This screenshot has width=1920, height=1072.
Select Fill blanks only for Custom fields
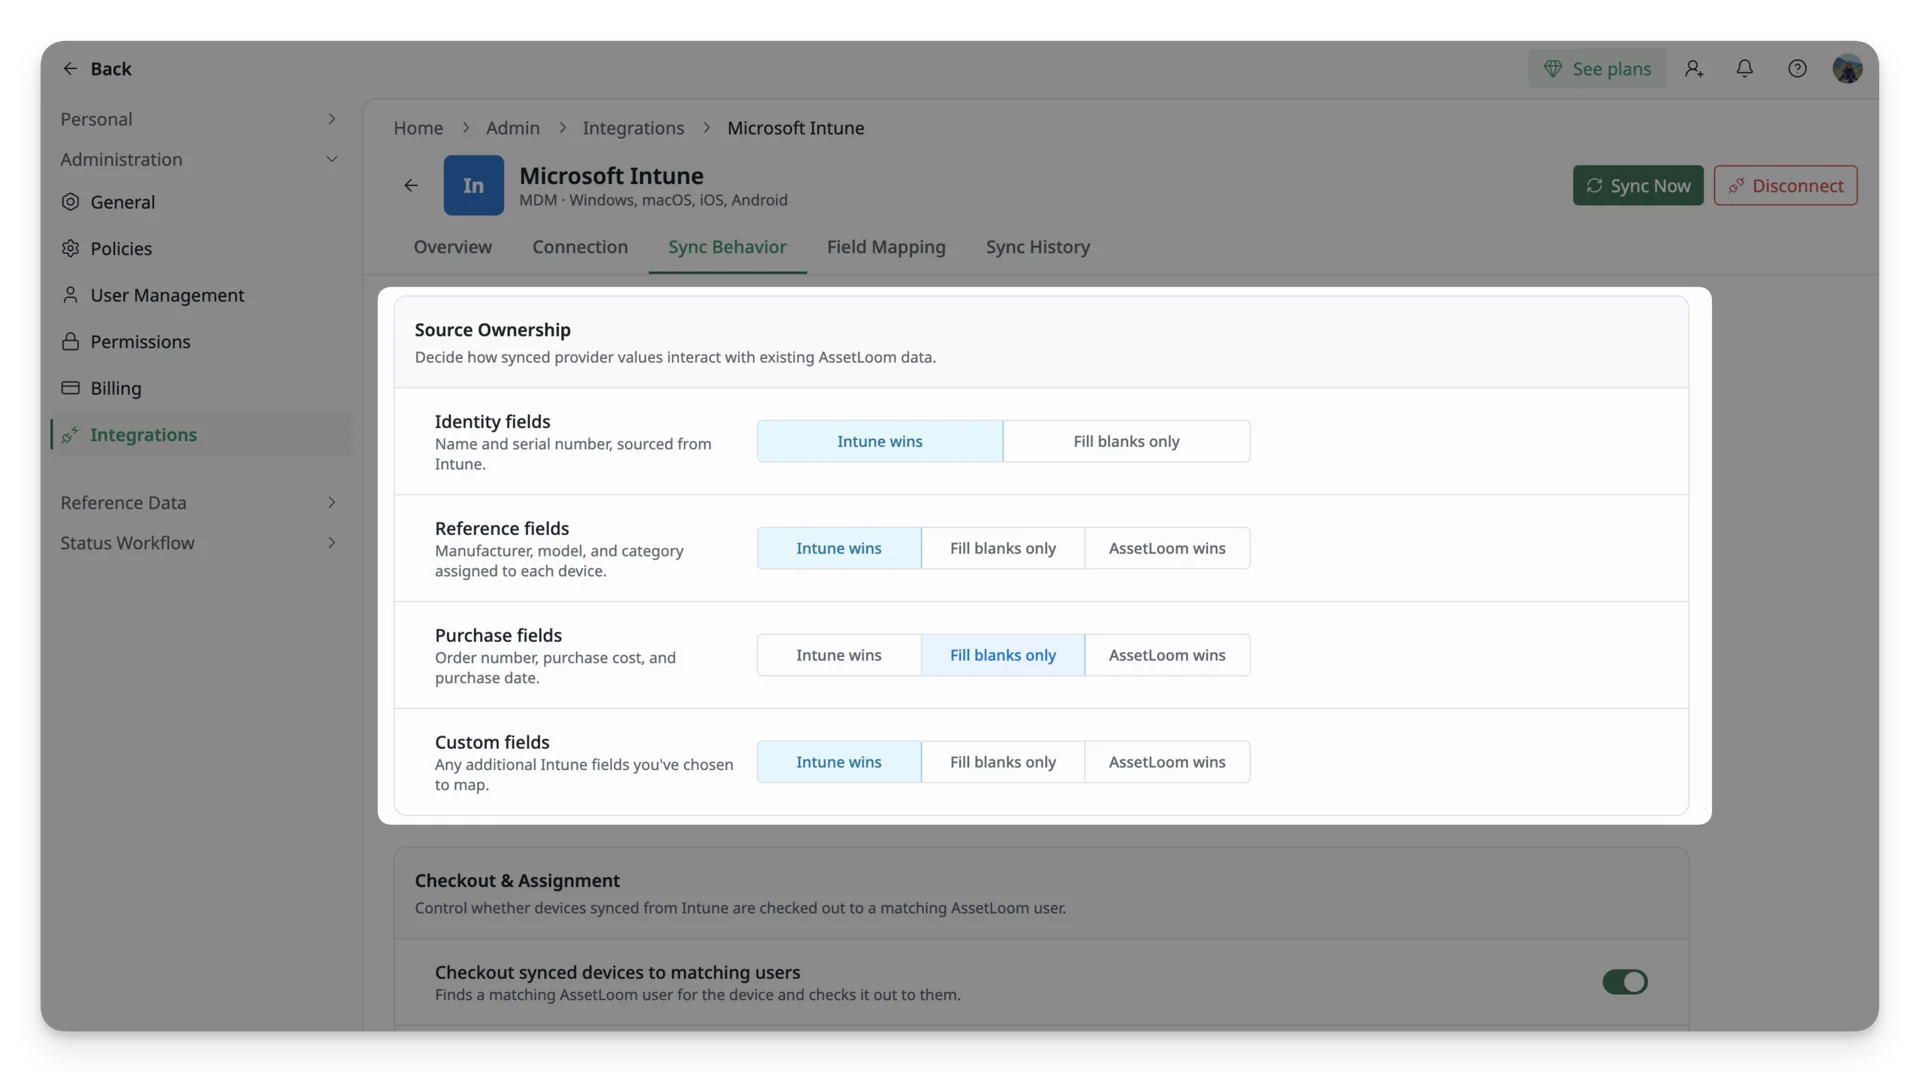click(x=1002, y=763)
